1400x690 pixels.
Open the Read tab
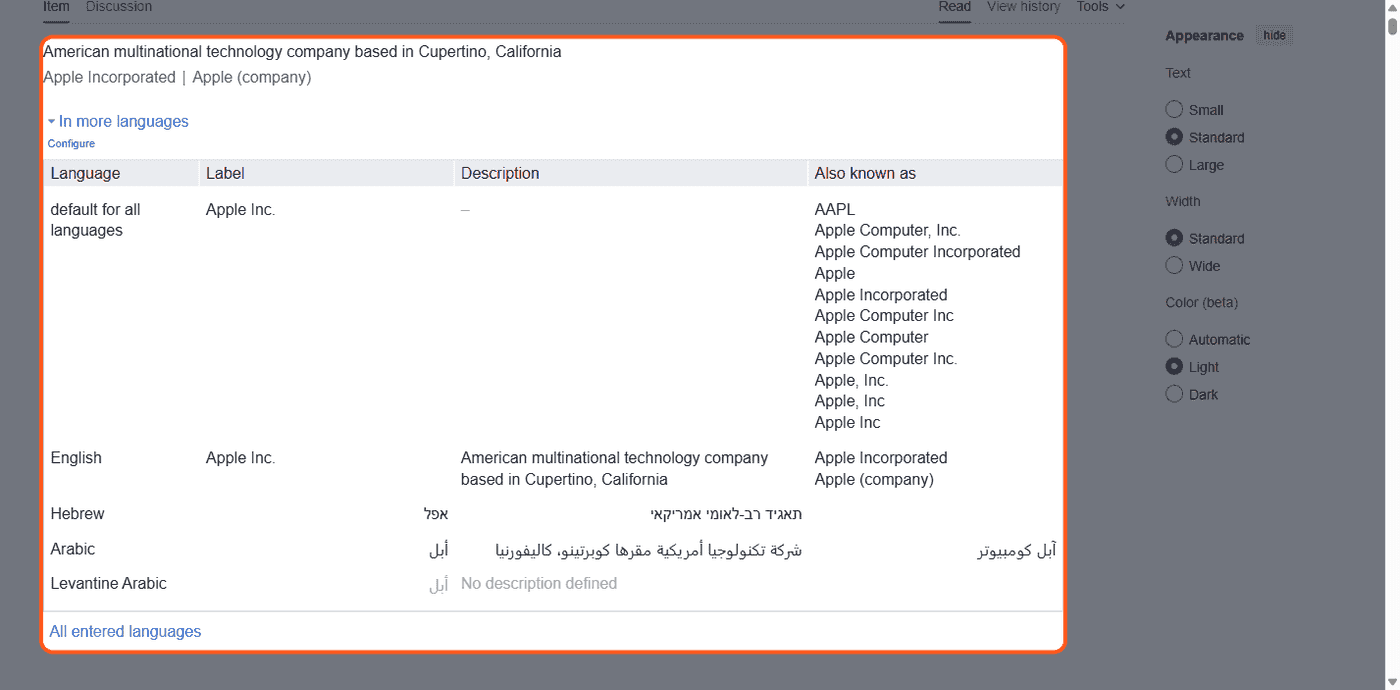pyautogui.click(x=954, y=7)
